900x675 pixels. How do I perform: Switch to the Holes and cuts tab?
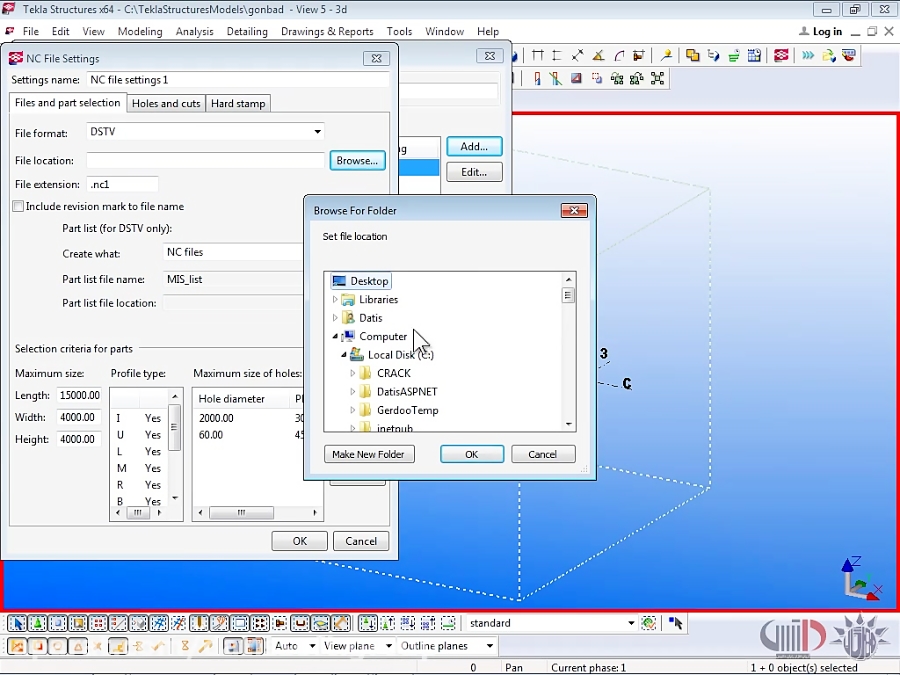click(x=166, y=103)
